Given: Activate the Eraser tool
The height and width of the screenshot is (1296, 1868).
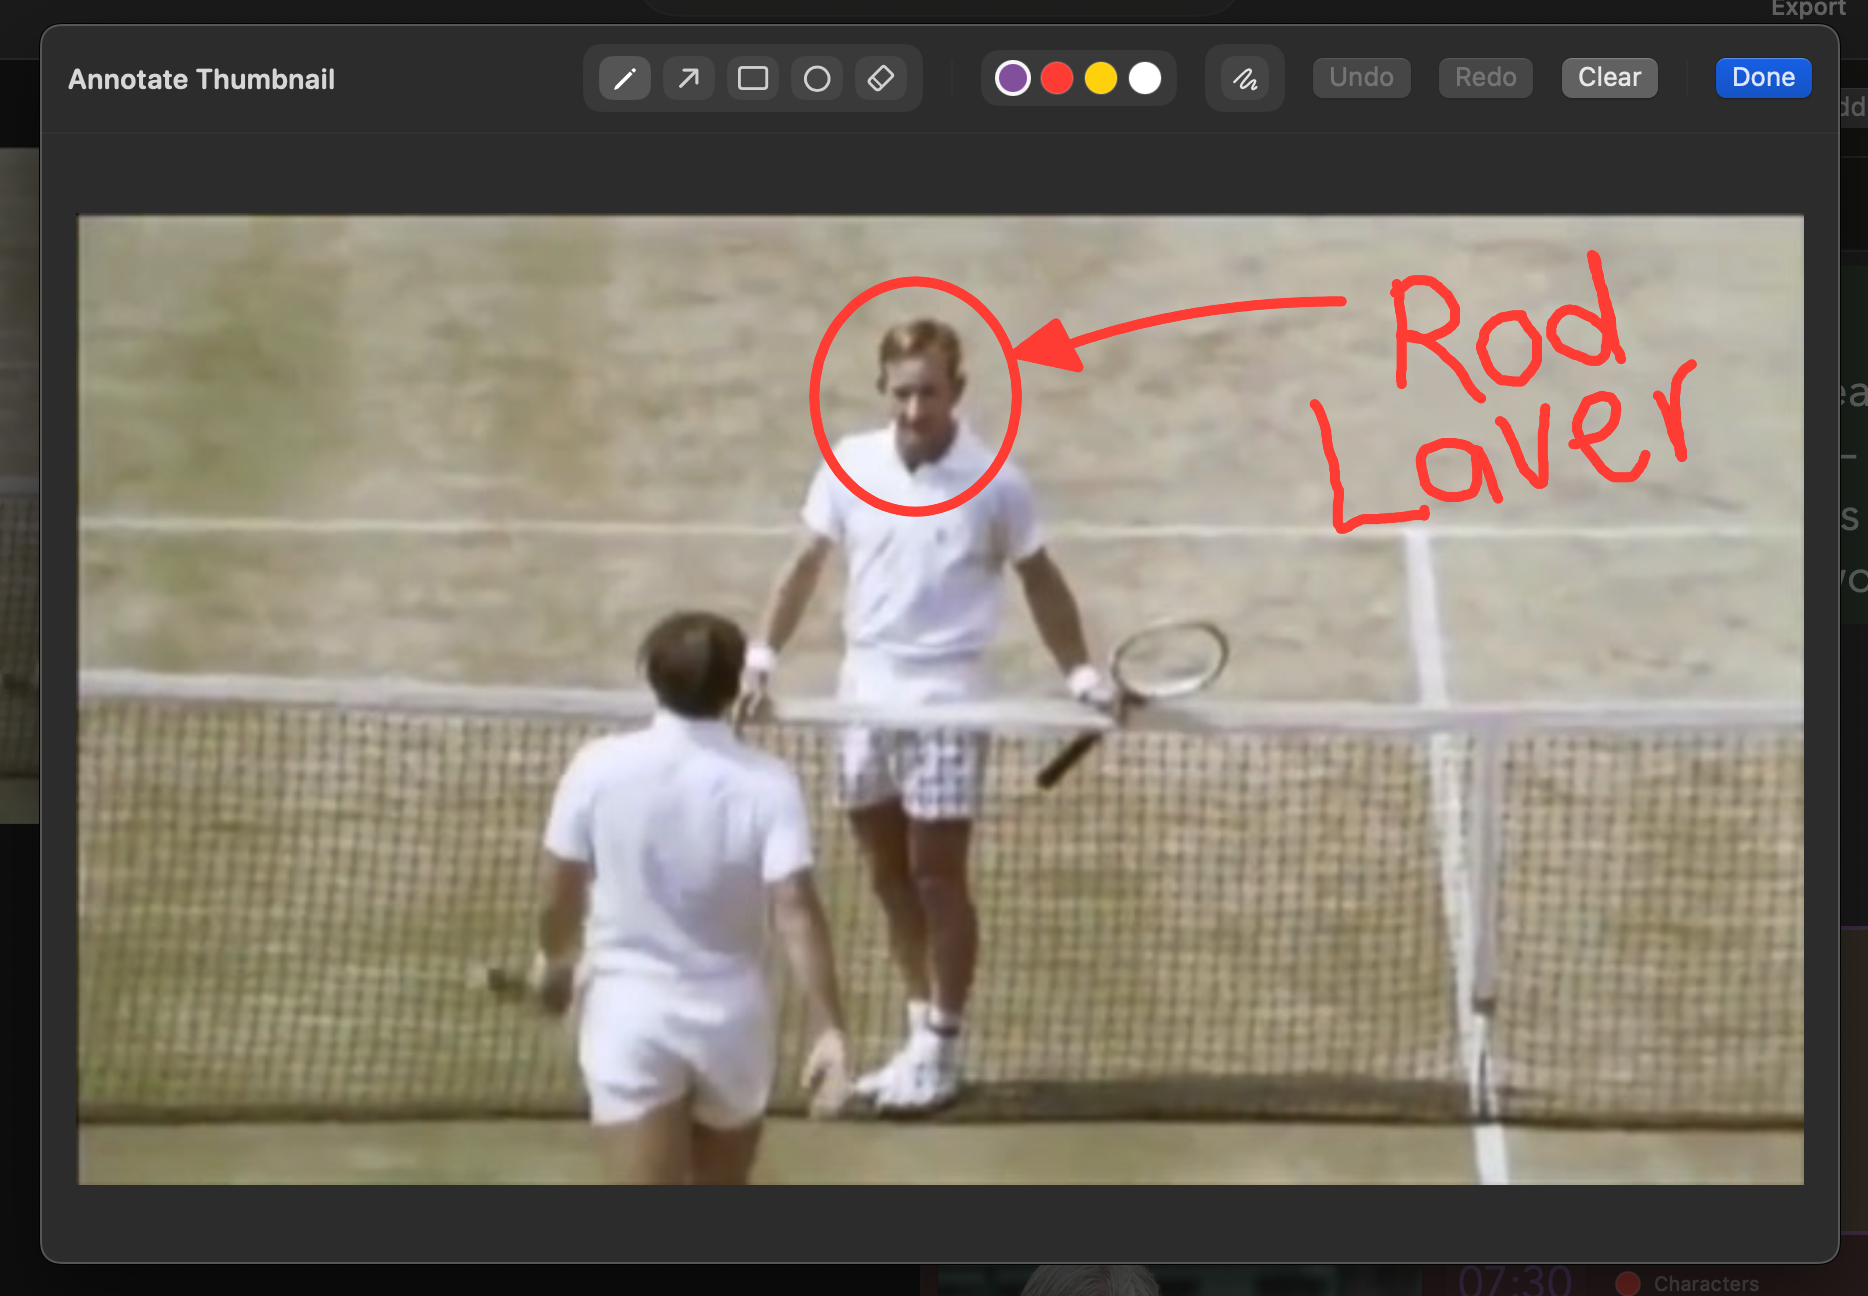Looking at the screenshot, I should [x=880, y=78].
